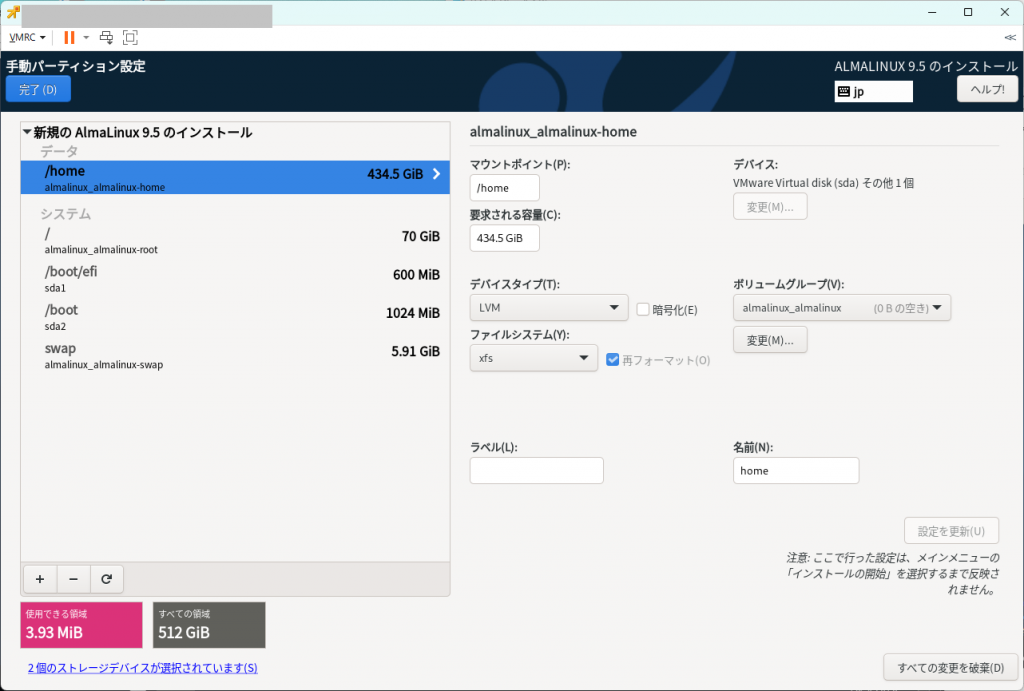Select the /boot/efi partition row

(235, 279)
